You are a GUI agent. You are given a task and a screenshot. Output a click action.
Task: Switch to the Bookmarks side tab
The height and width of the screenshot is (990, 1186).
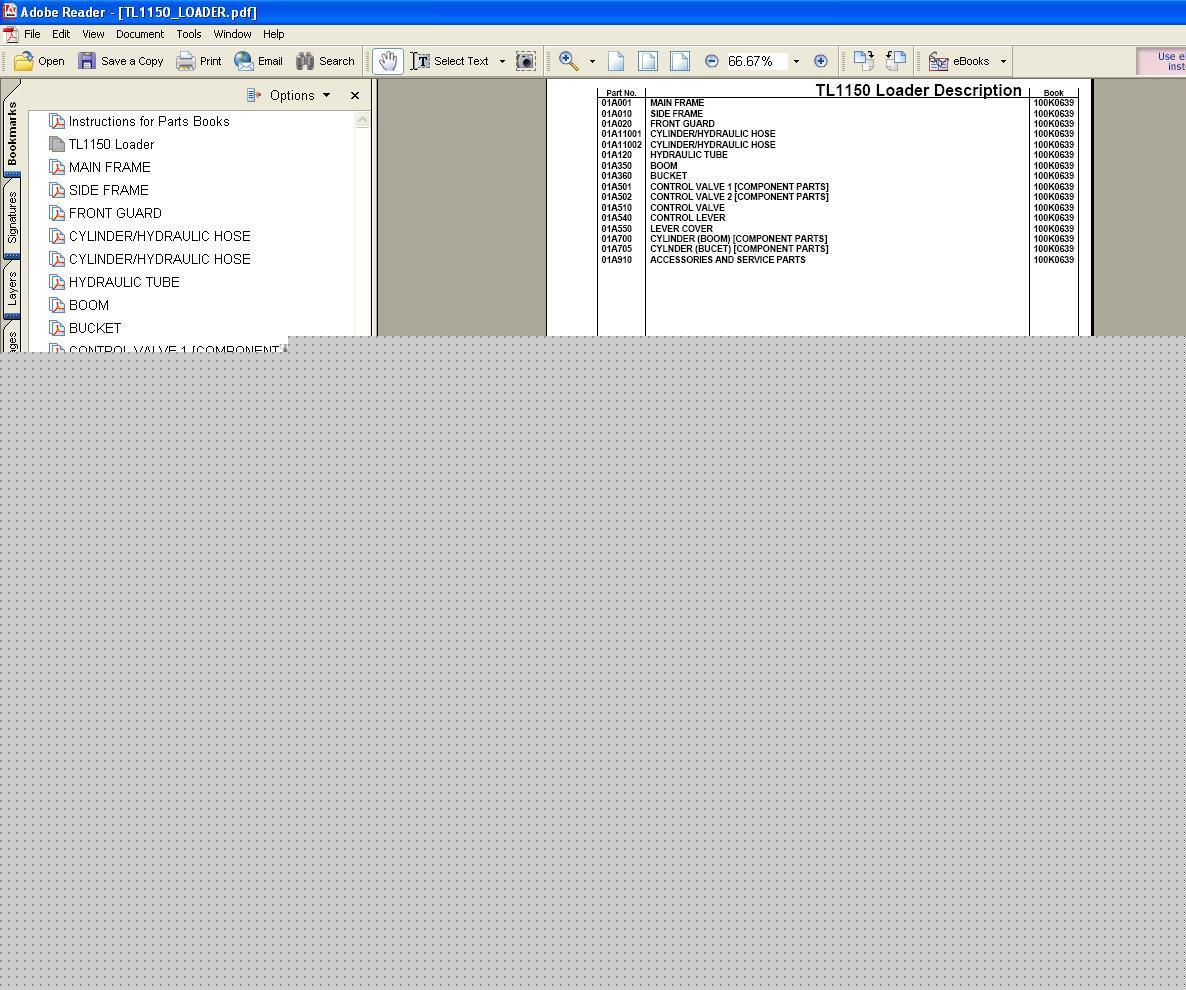tap(12, 133)
